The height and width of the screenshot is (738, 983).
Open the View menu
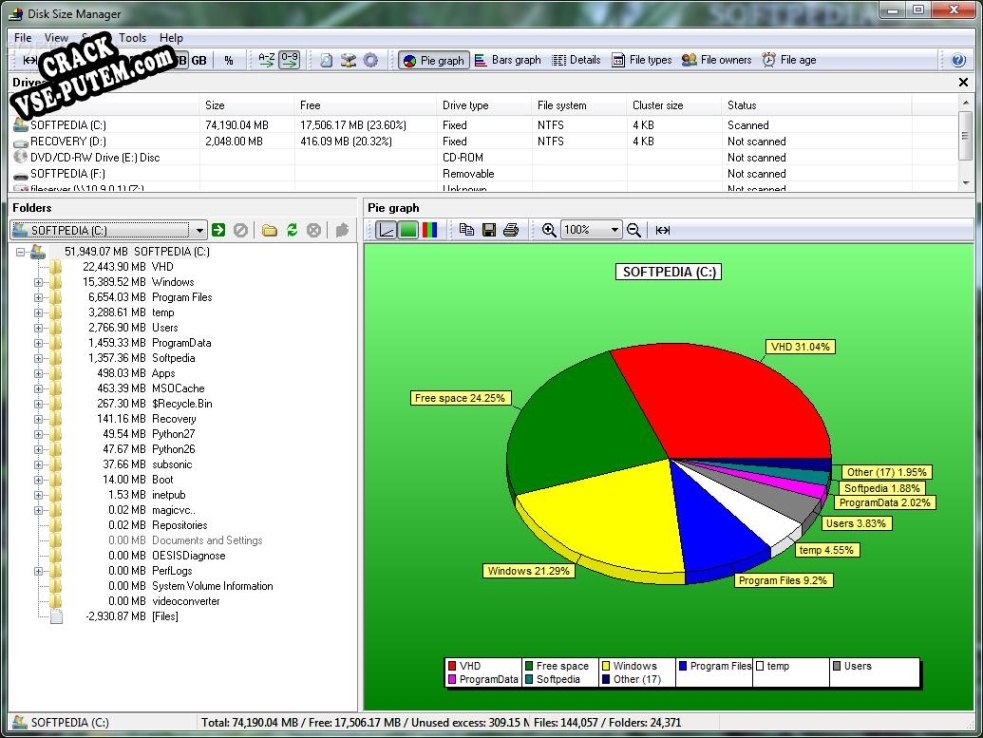pos(56,38)
